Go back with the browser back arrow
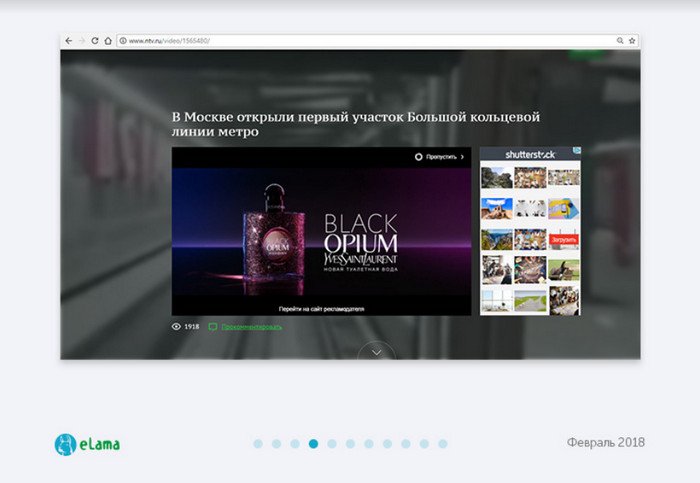The image size is (700, 483). [69, 41]
